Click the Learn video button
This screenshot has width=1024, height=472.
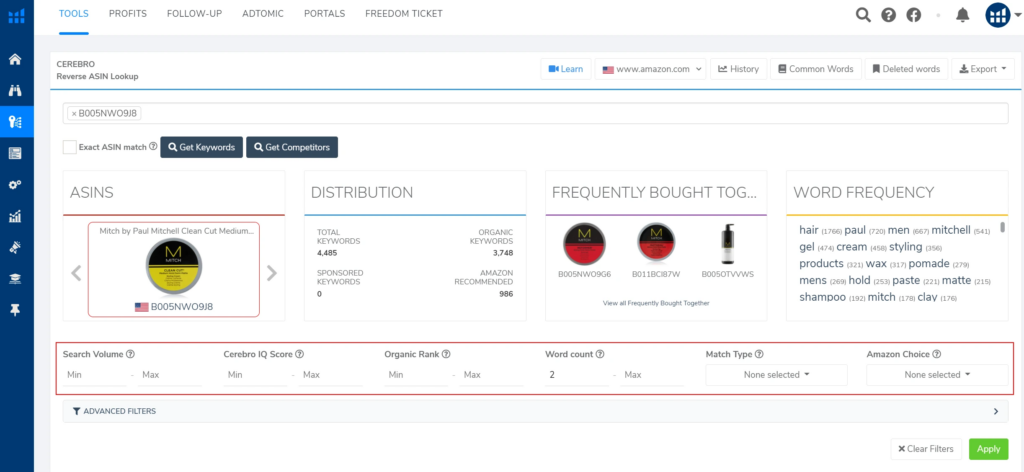click(x=566, y=69)
